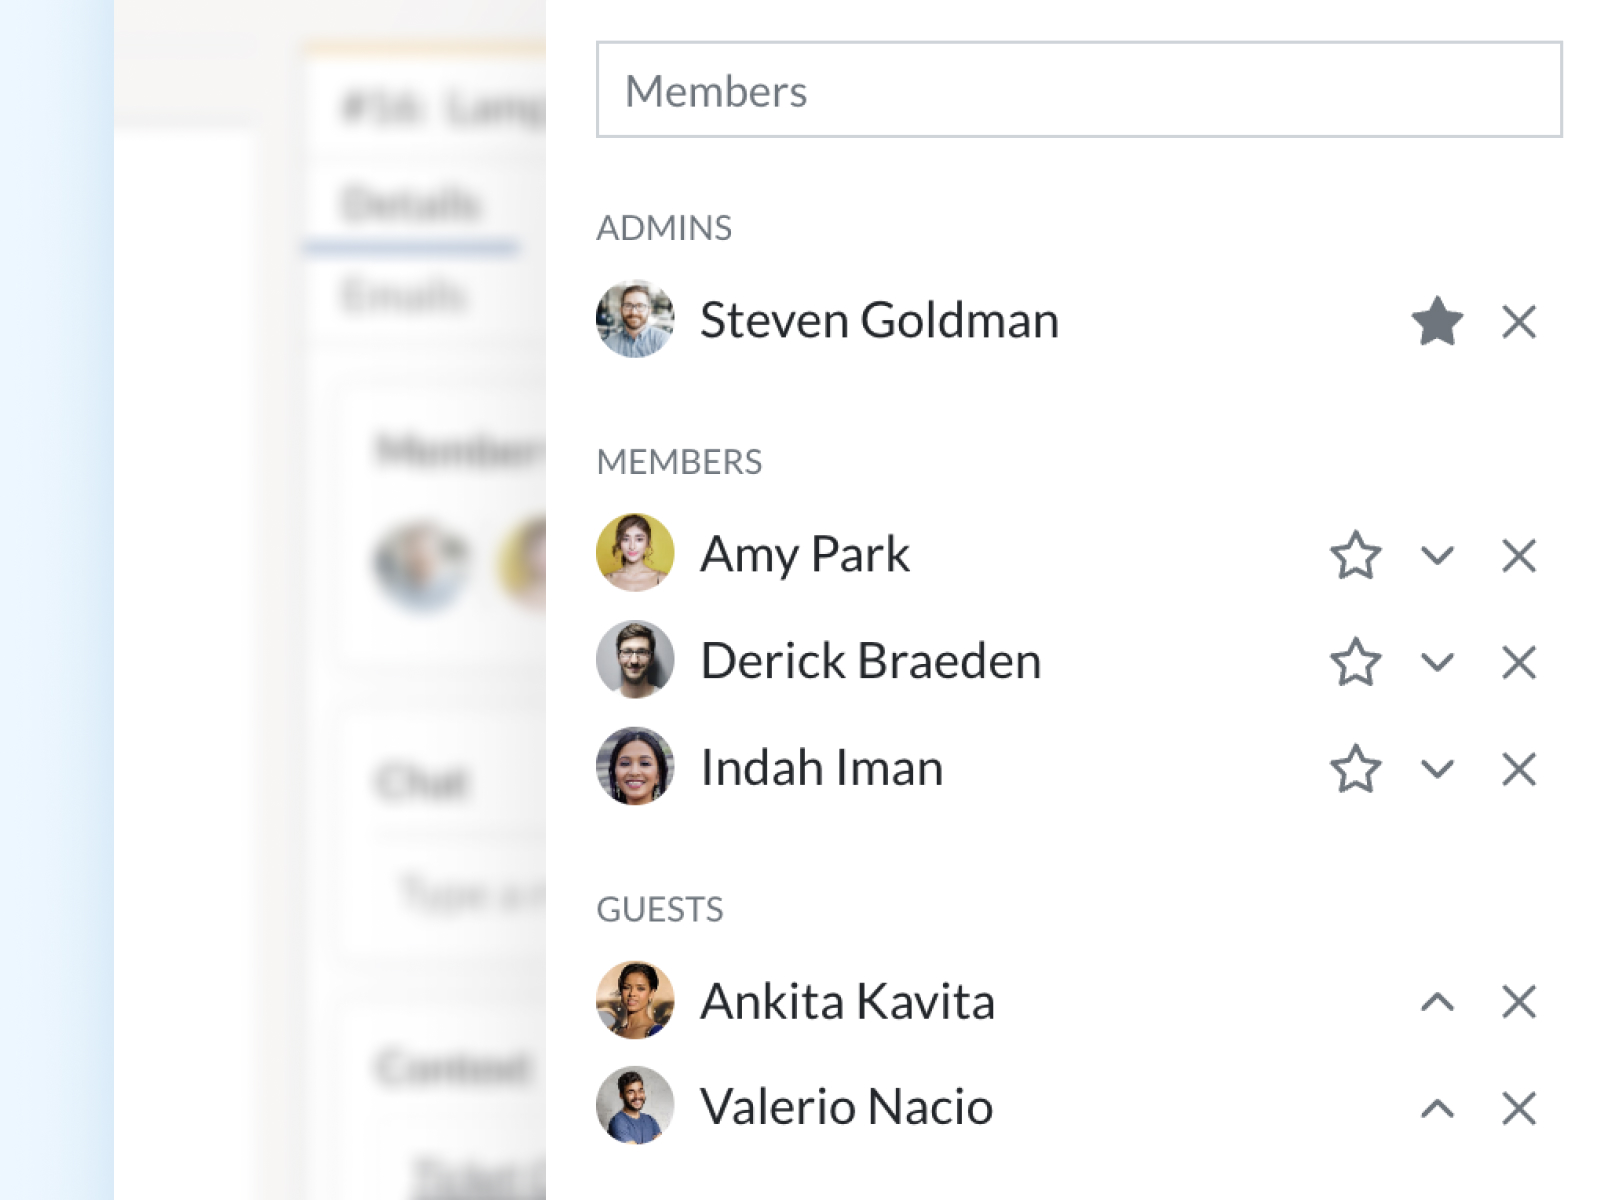Remove Indah Iman from members
1600x1200 pixels.
[x=1518, y=769]
